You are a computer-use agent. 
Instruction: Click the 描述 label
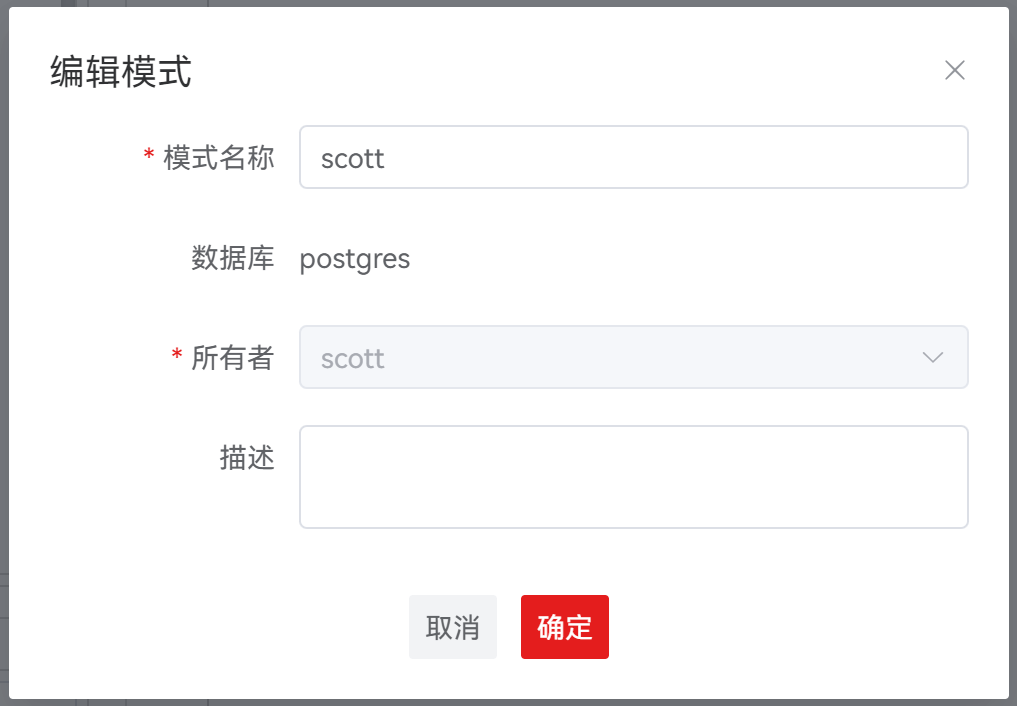click(x=247, y=457)
